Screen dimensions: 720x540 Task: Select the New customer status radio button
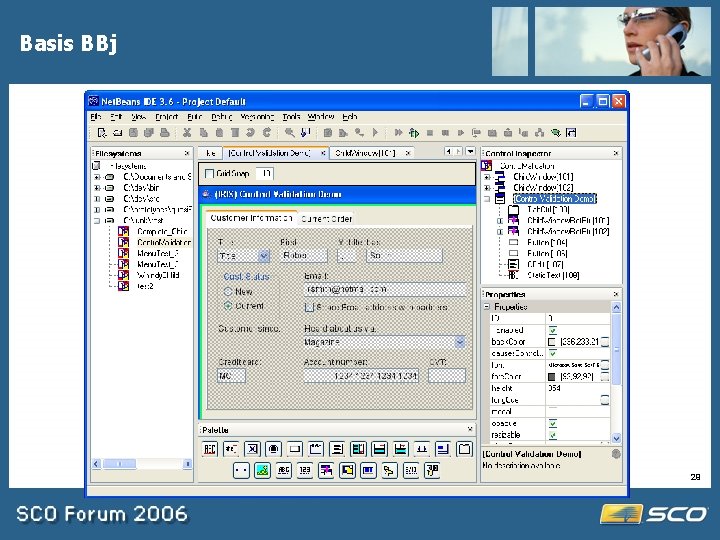click(228, 291)
